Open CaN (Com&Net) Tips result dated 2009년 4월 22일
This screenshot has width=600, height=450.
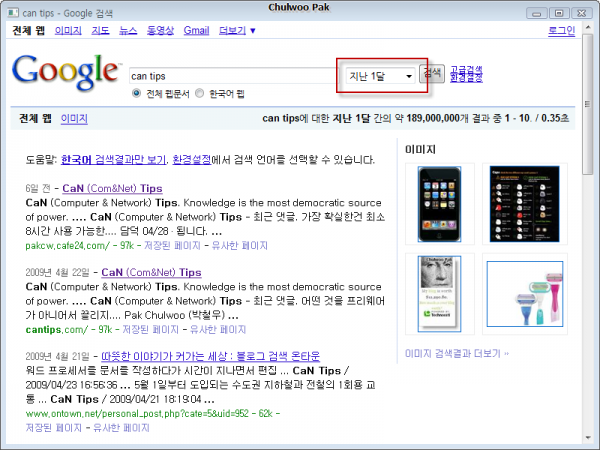point(152,272)
